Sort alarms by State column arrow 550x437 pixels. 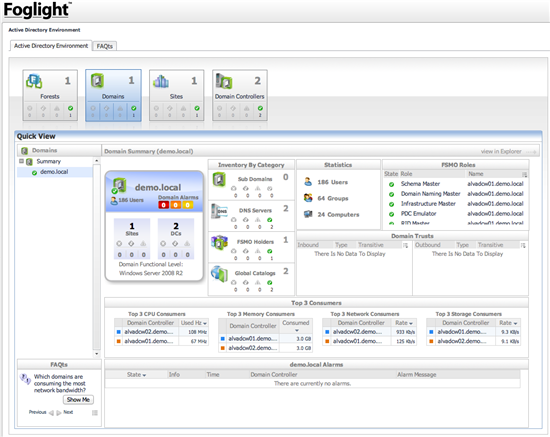coord(144,375)
